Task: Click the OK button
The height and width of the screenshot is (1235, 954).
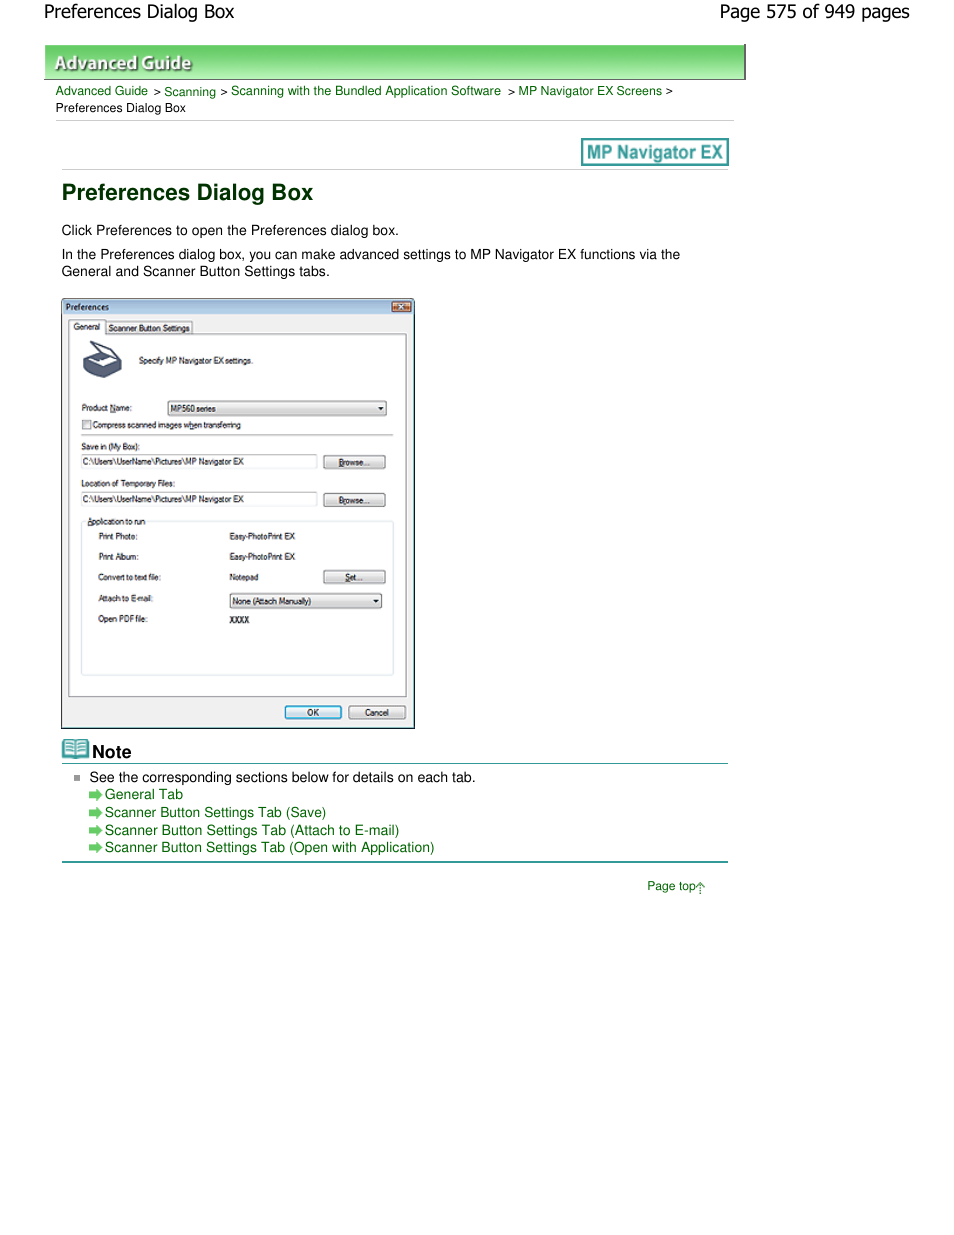Action: click(x=313, y=712)
